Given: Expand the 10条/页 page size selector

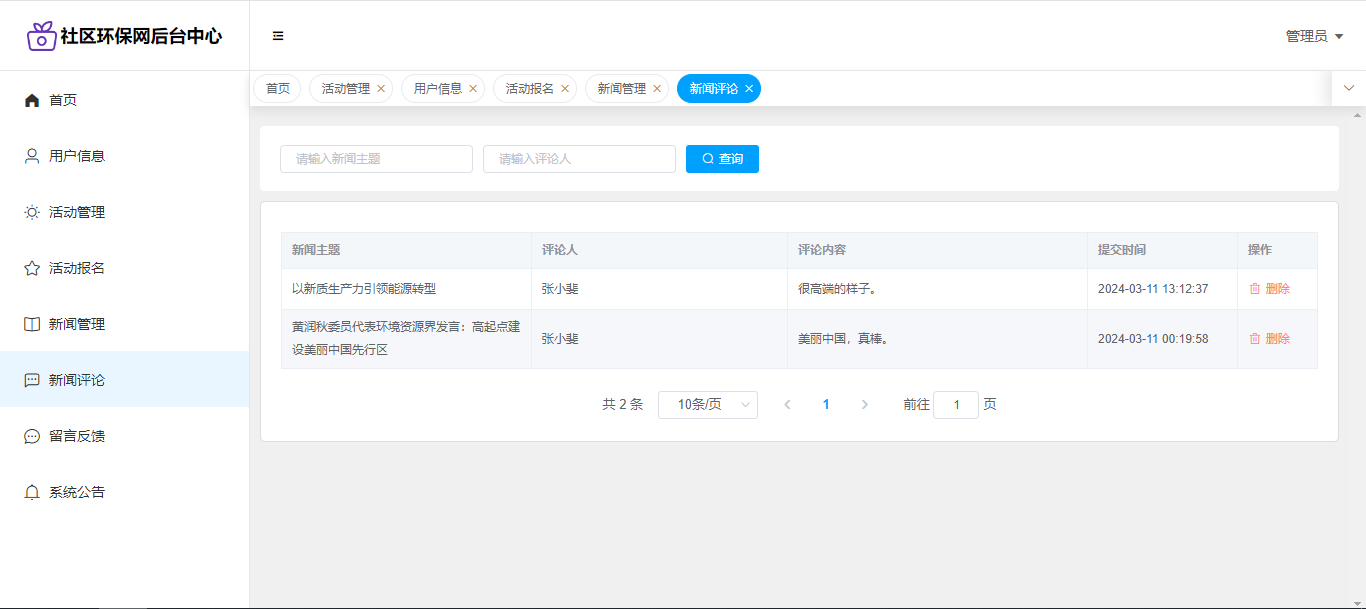Looking at the screenshot, I should tap(707, 405).
